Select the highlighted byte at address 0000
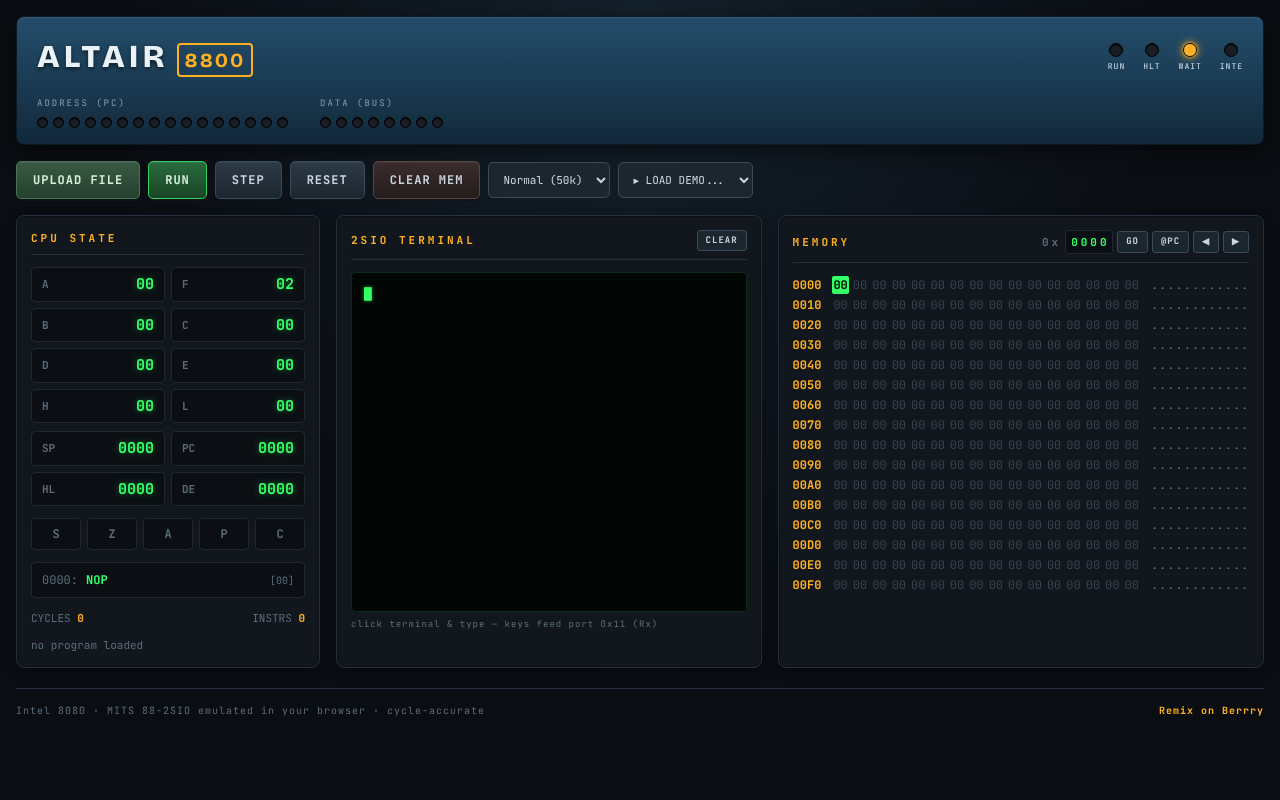The width and height of the screenshot is (1280, 800). pos(840,285)
